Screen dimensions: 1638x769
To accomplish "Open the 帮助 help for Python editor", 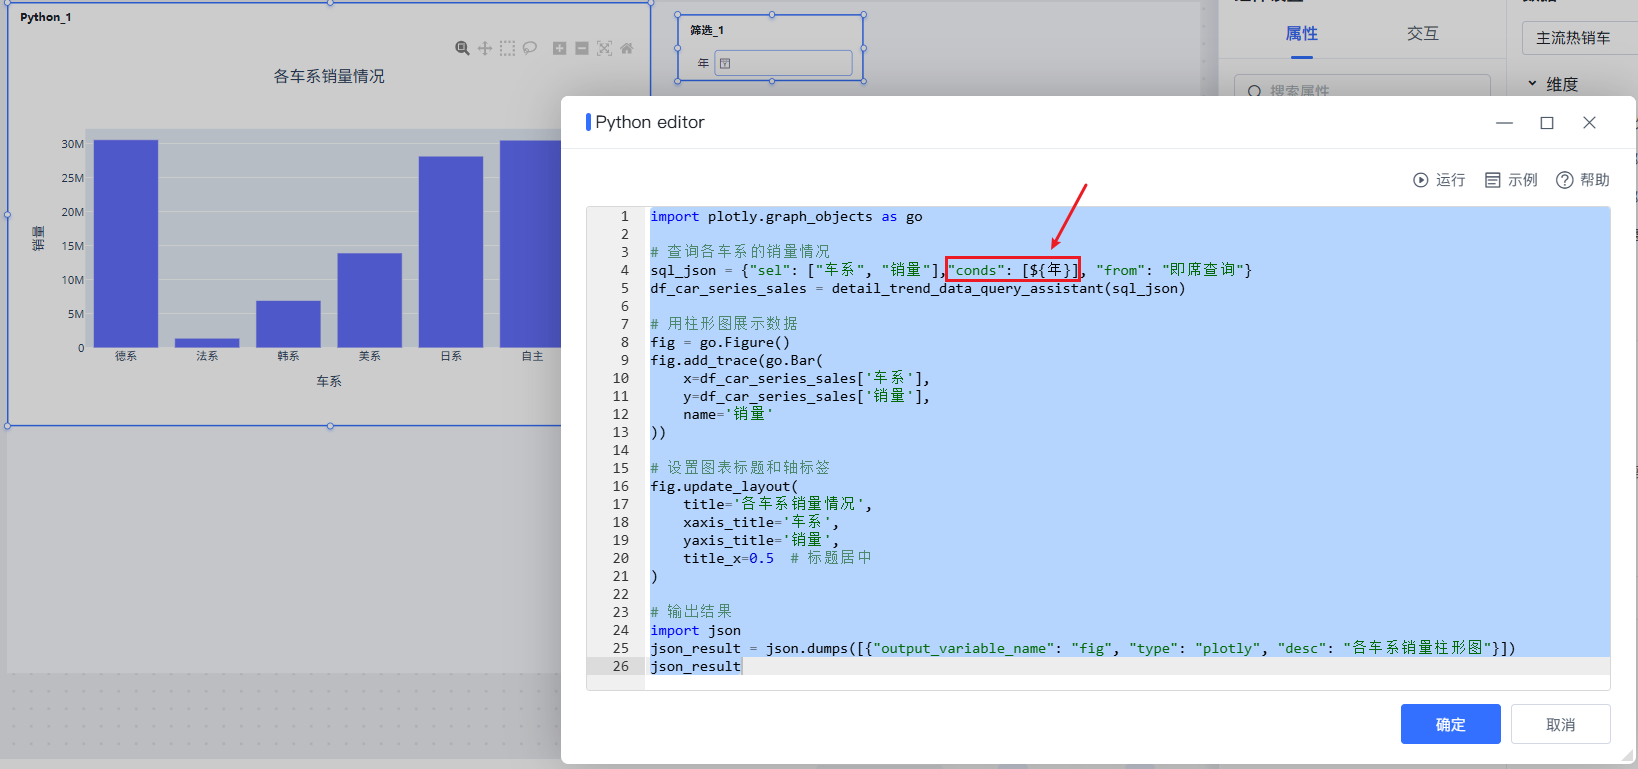I will pos(1583,180).
